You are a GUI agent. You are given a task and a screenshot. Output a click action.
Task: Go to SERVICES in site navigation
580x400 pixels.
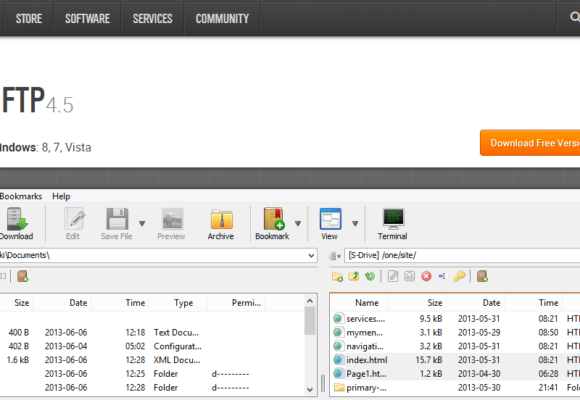click(152, 19)
